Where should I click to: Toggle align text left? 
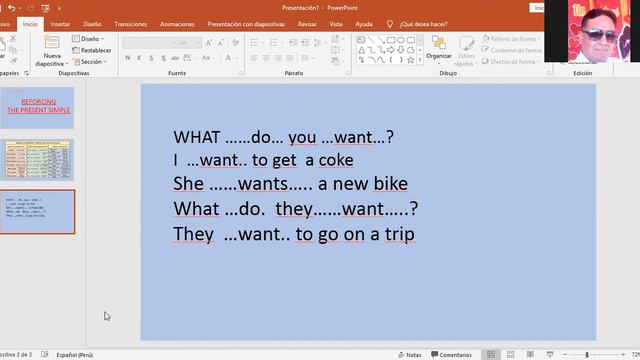point(254,58)
